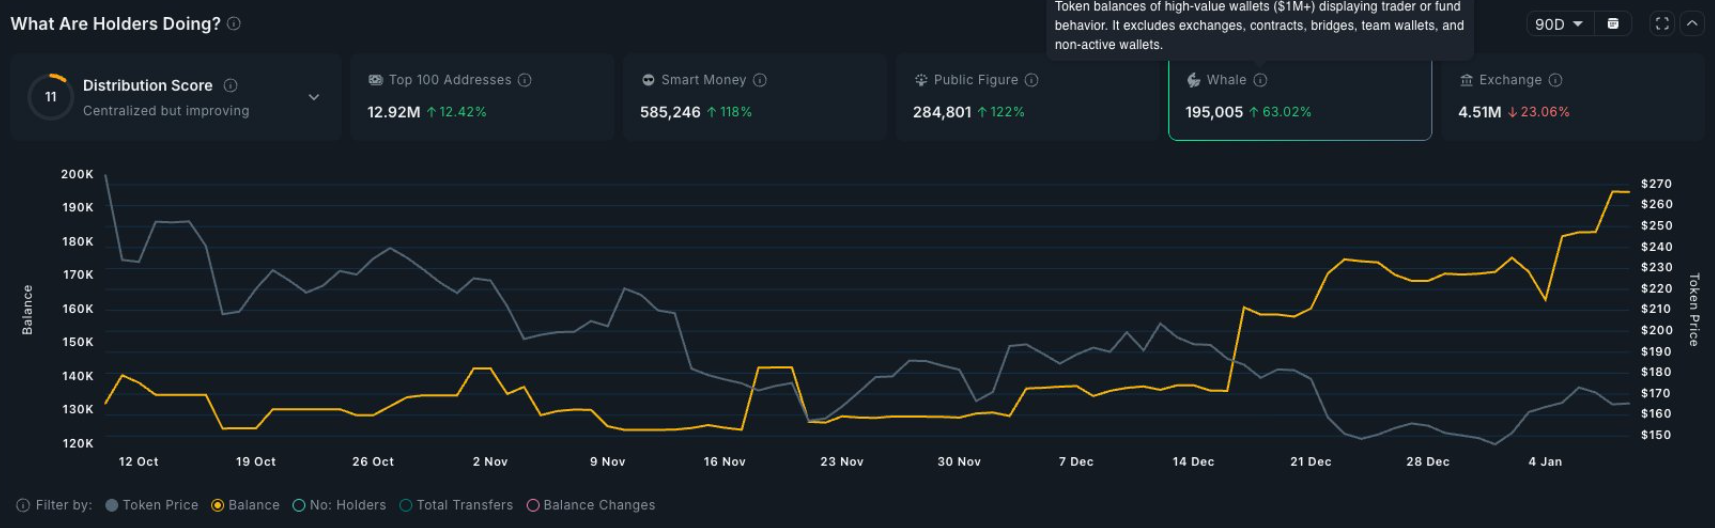
Task: Select the Public Figure holder card
Action: pos(1026,97)
